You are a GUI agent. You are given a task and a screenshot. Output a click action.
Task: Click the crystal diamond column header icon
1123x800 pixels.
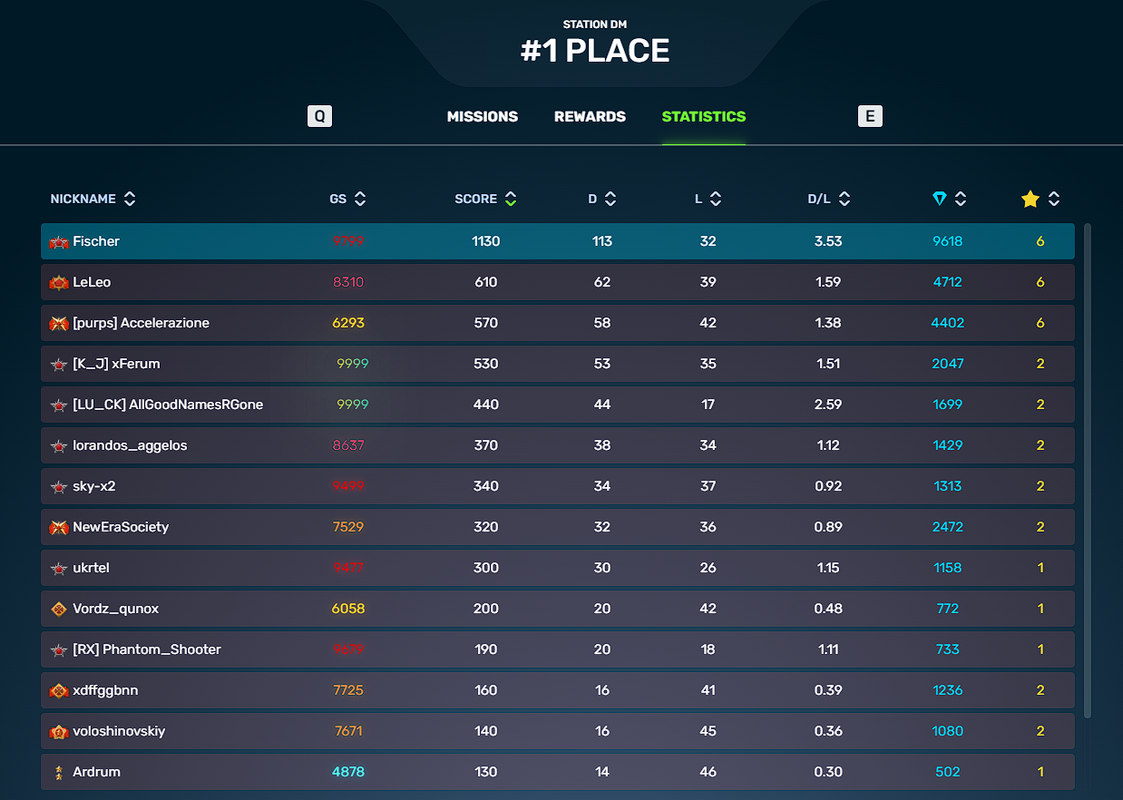(940, 198)
